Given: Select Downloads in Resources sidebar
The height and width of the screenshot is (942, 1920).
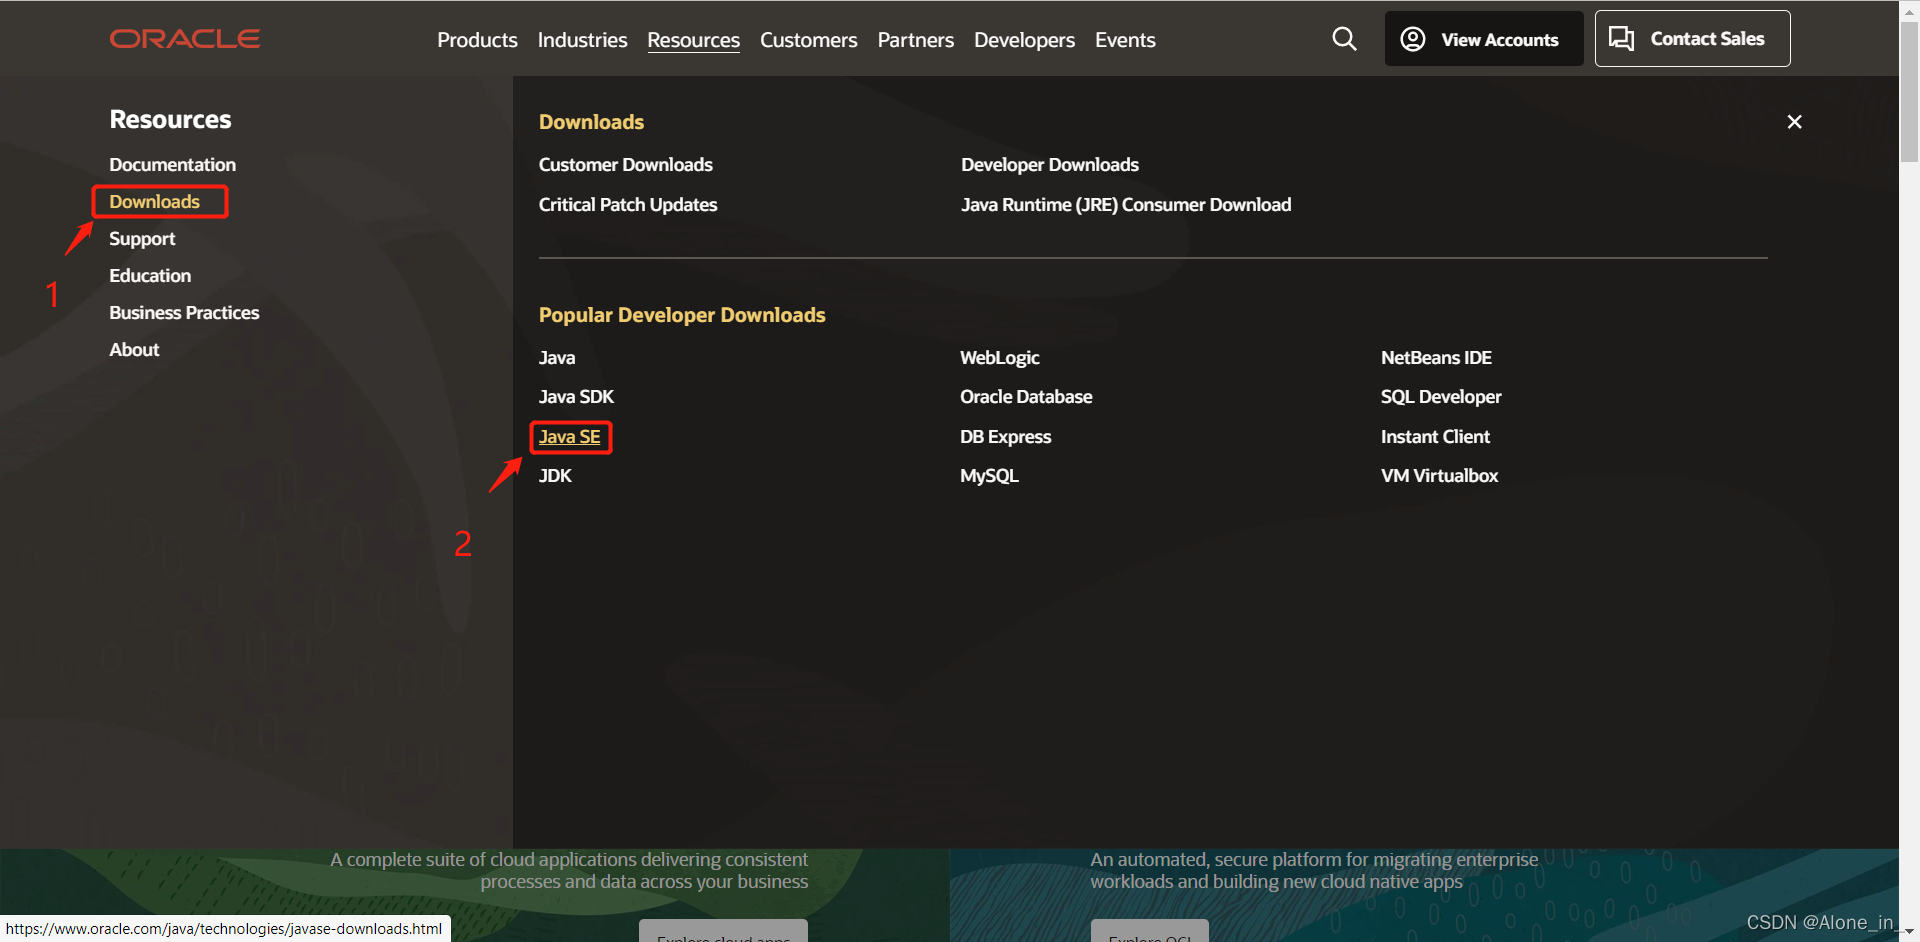Looking at the screenshot, I should [x=154, y=202].
